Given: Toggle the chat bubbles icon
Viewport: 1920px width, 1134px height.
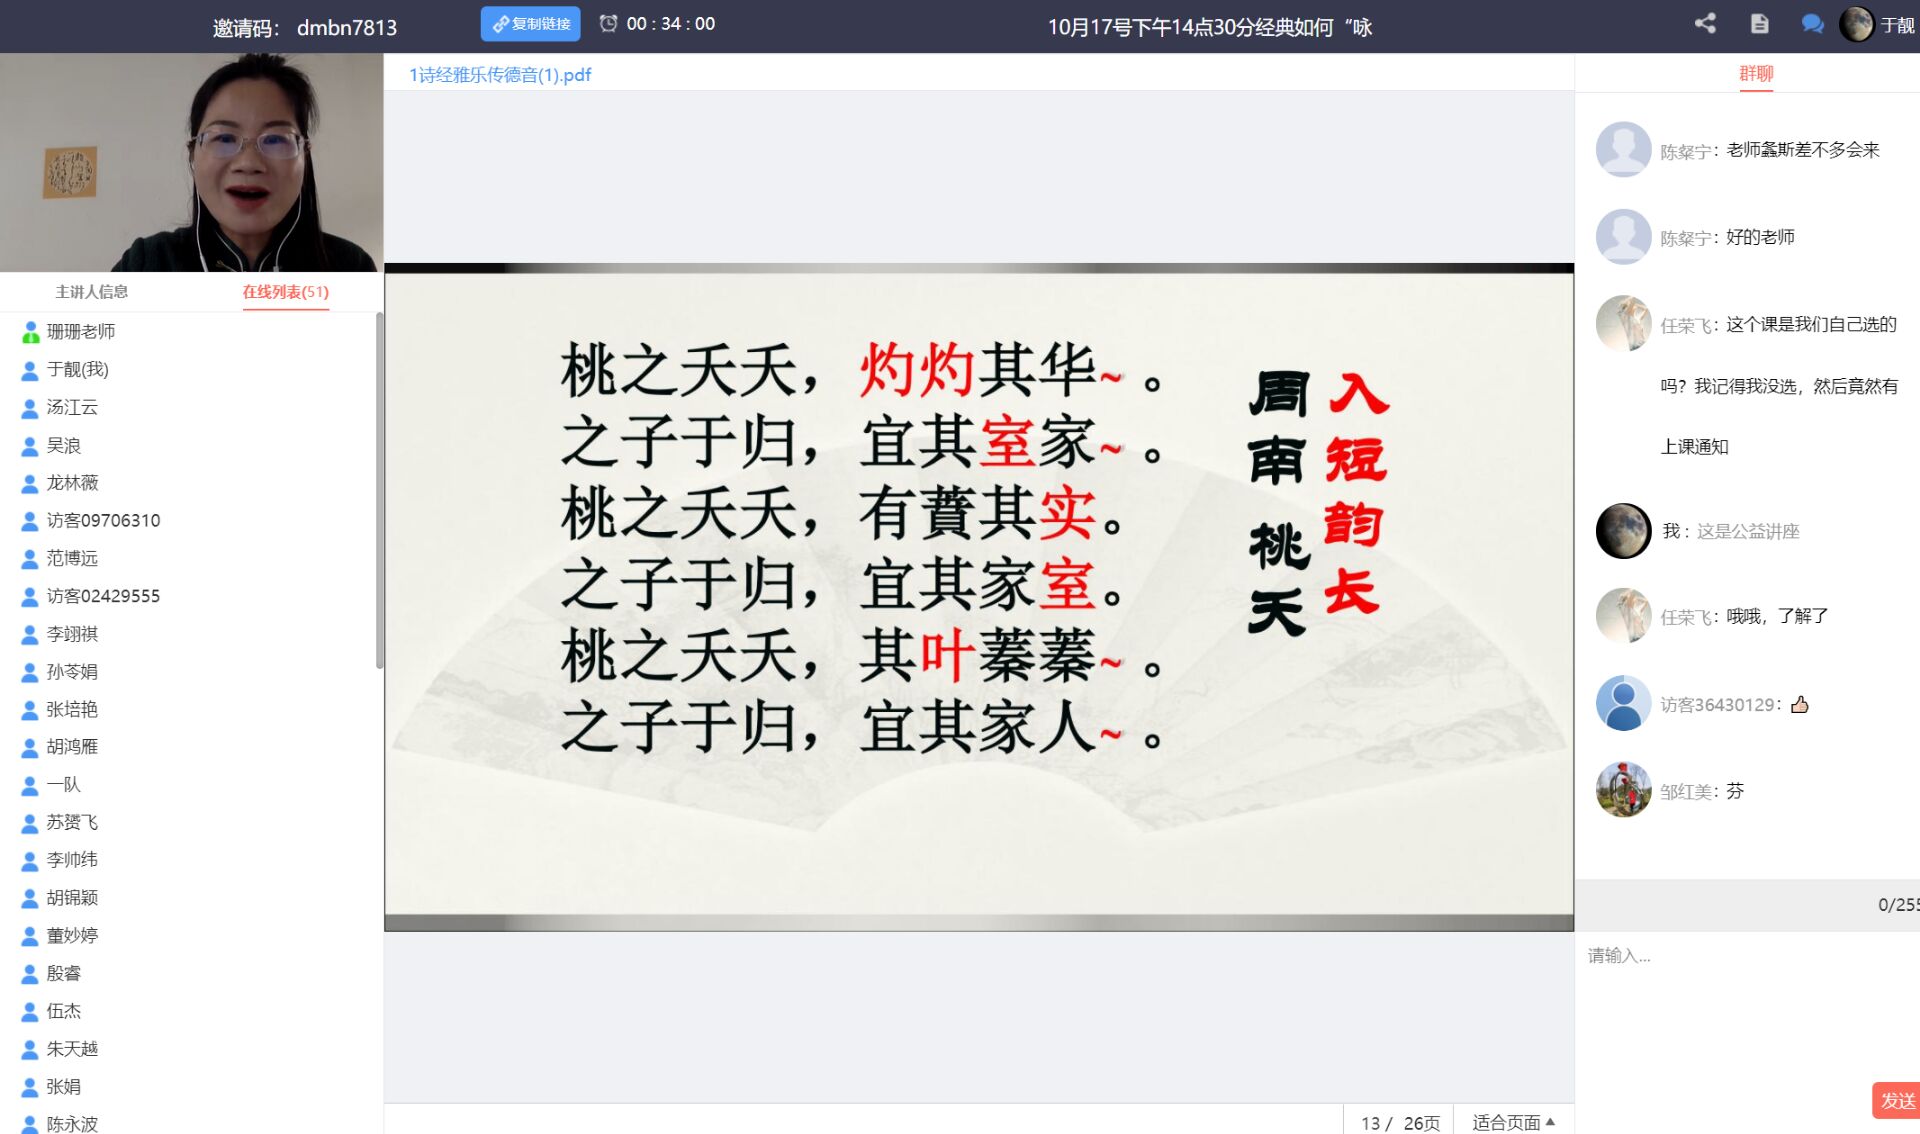Looking at the screenshot, I should [1811, 24].
